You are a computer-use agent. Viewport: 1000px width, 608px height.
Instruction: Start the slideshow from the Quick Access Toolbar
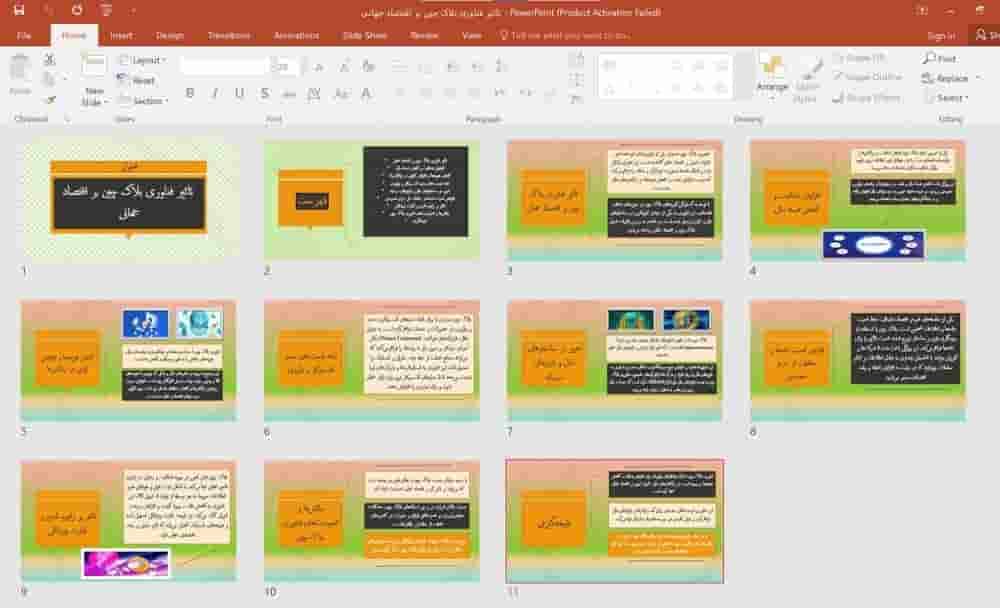tap(106, 10)
